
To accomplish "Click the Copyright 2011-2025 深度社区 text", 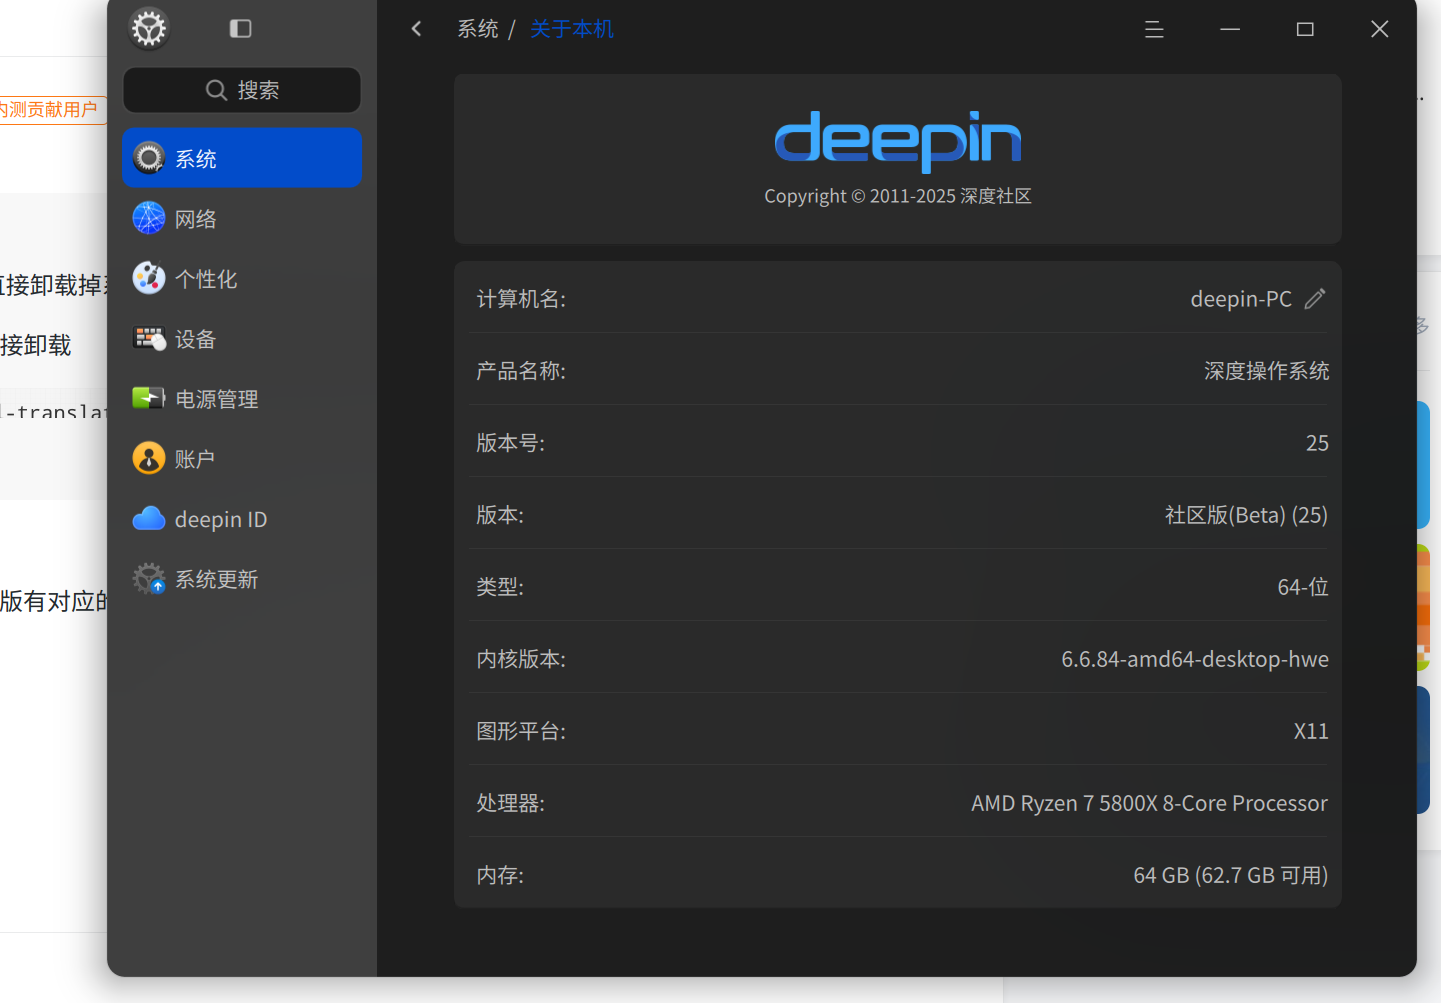I will point(898,196).
